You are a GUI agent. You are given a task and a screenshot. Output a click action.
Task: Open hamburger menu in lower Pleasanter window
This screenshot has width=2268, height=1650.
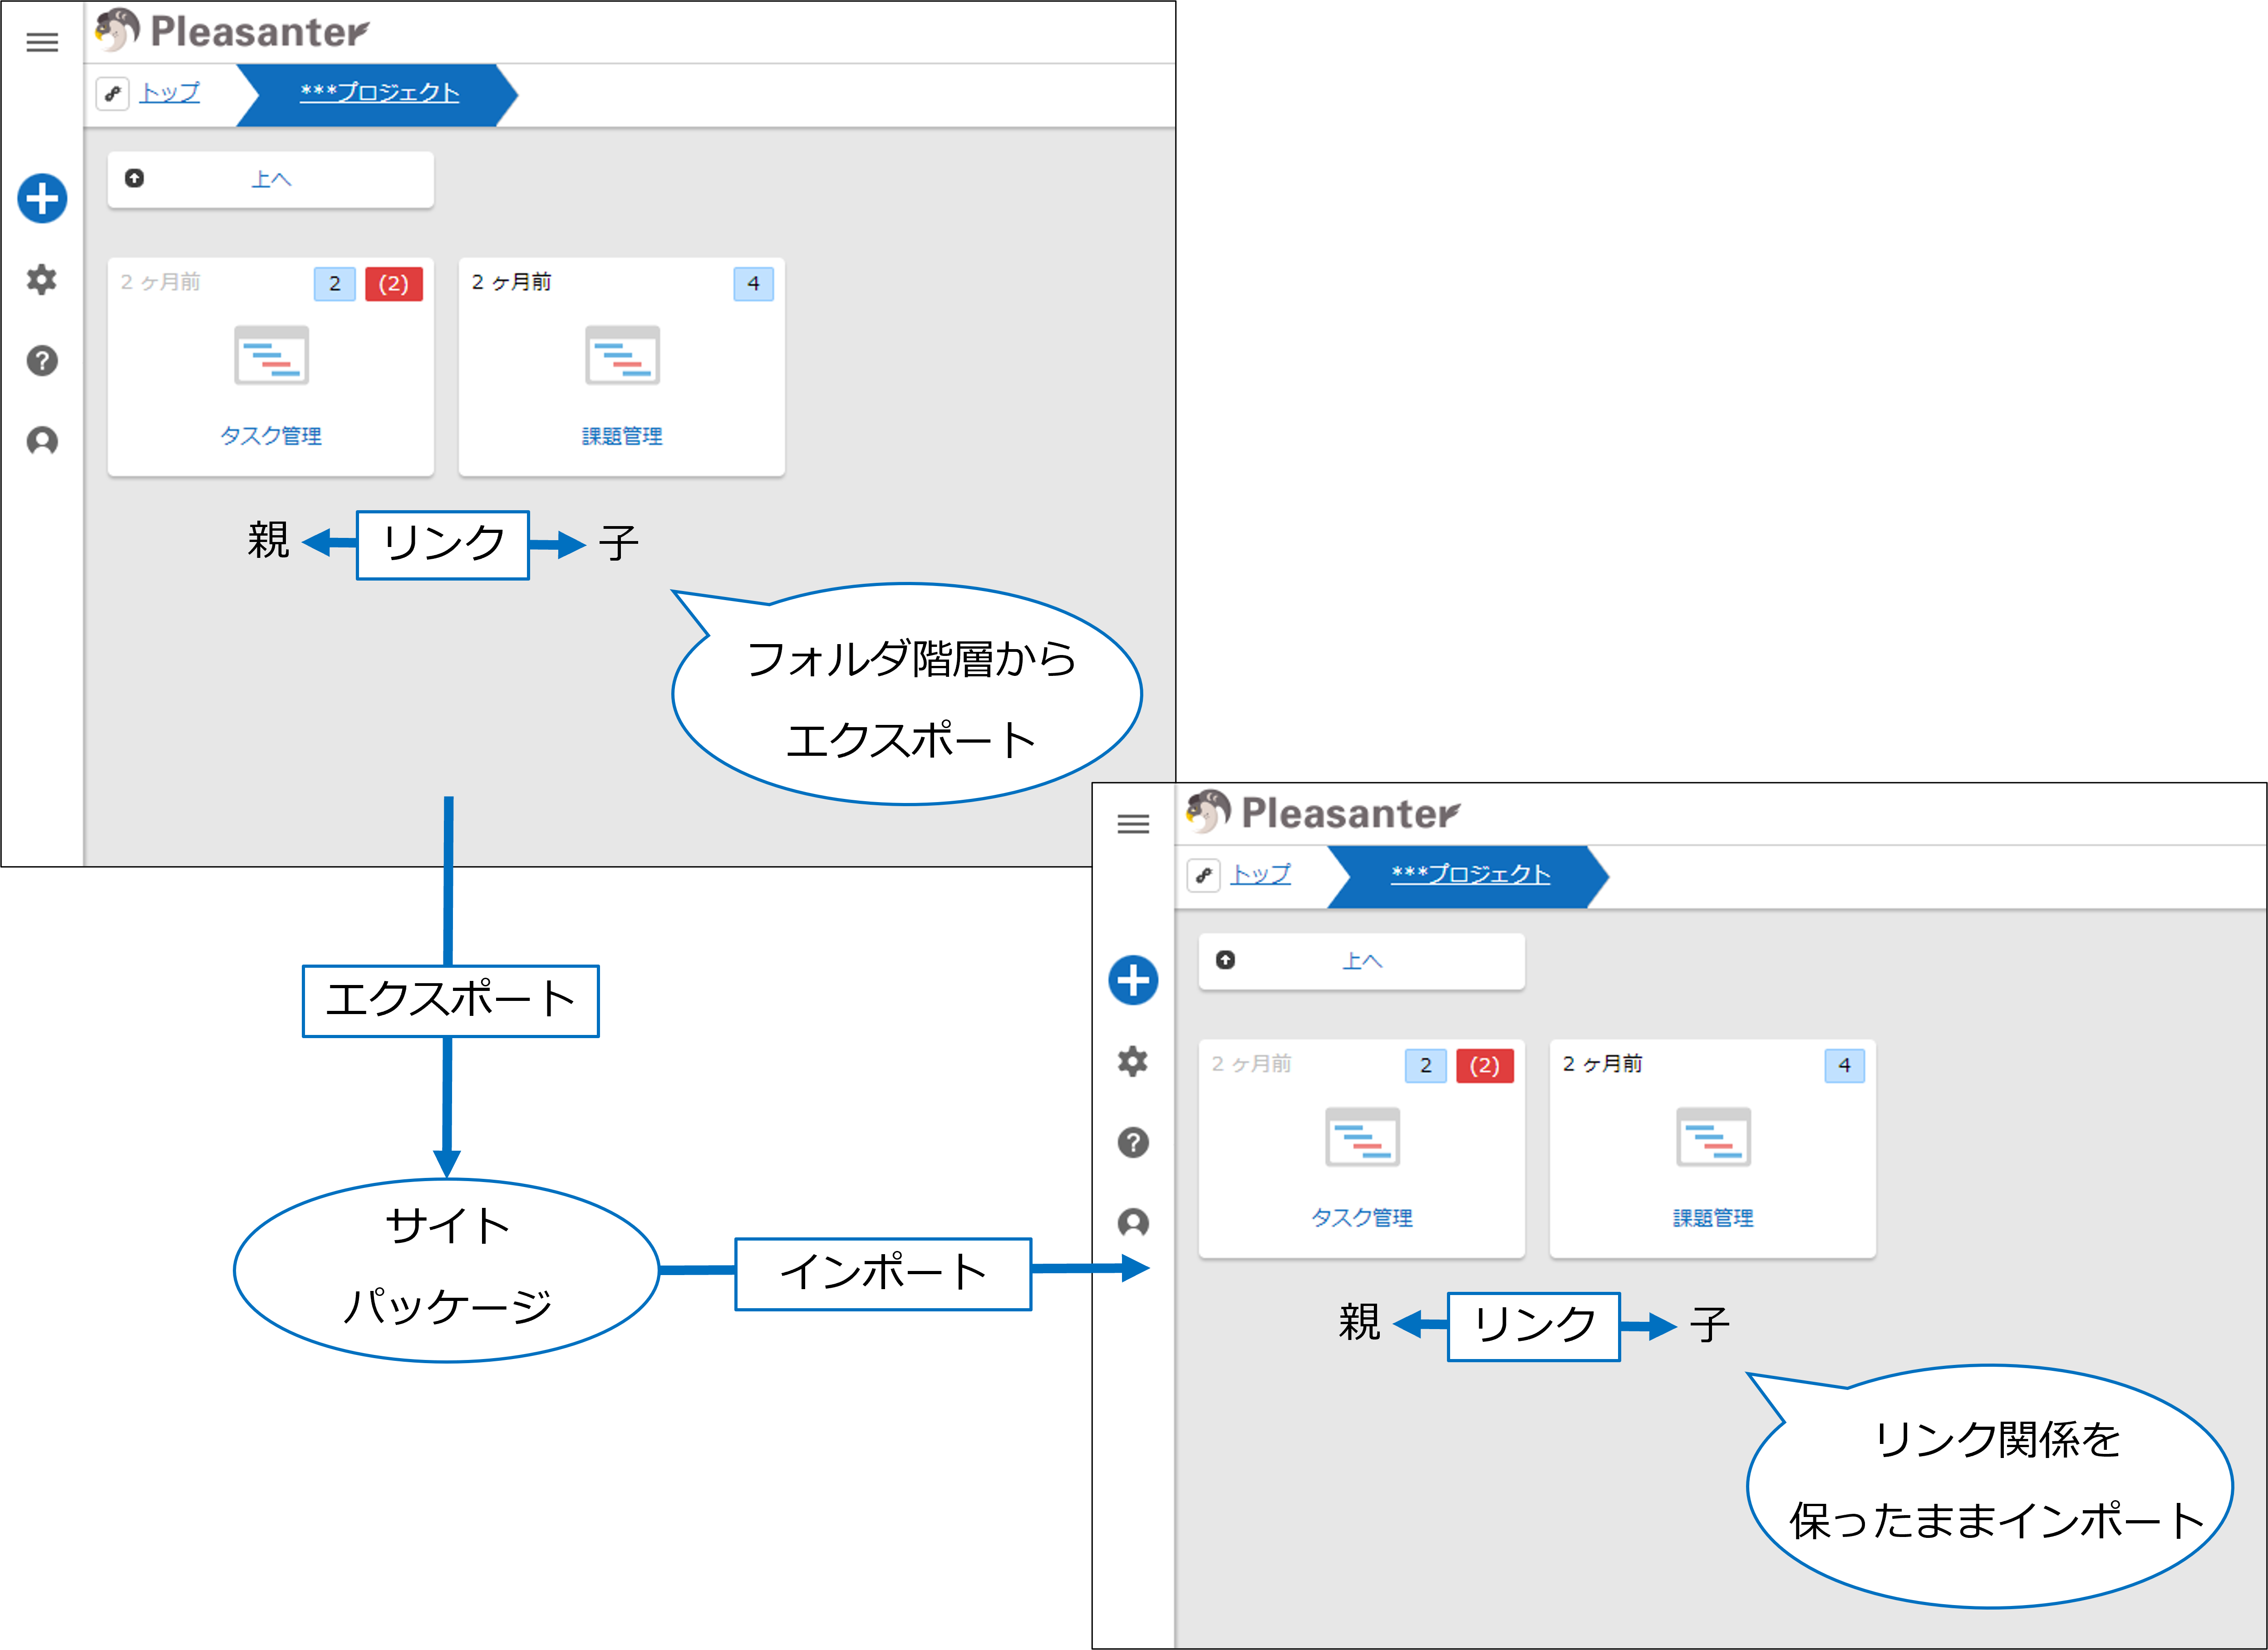(x=1133, y=824)
